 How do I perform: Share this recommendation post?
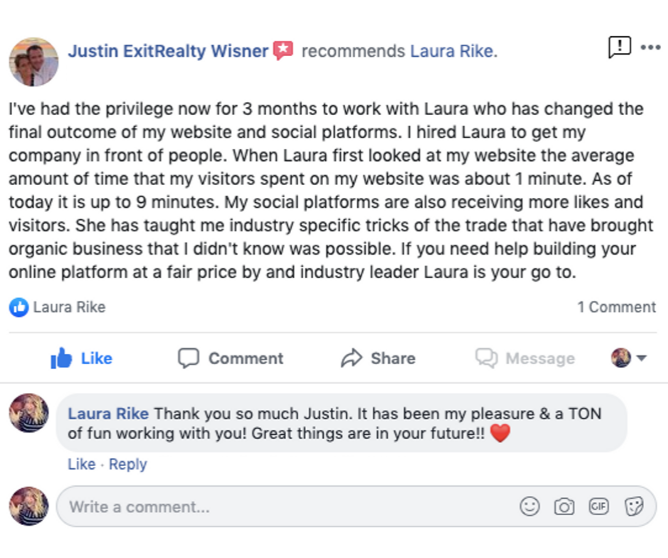(378, 358)
